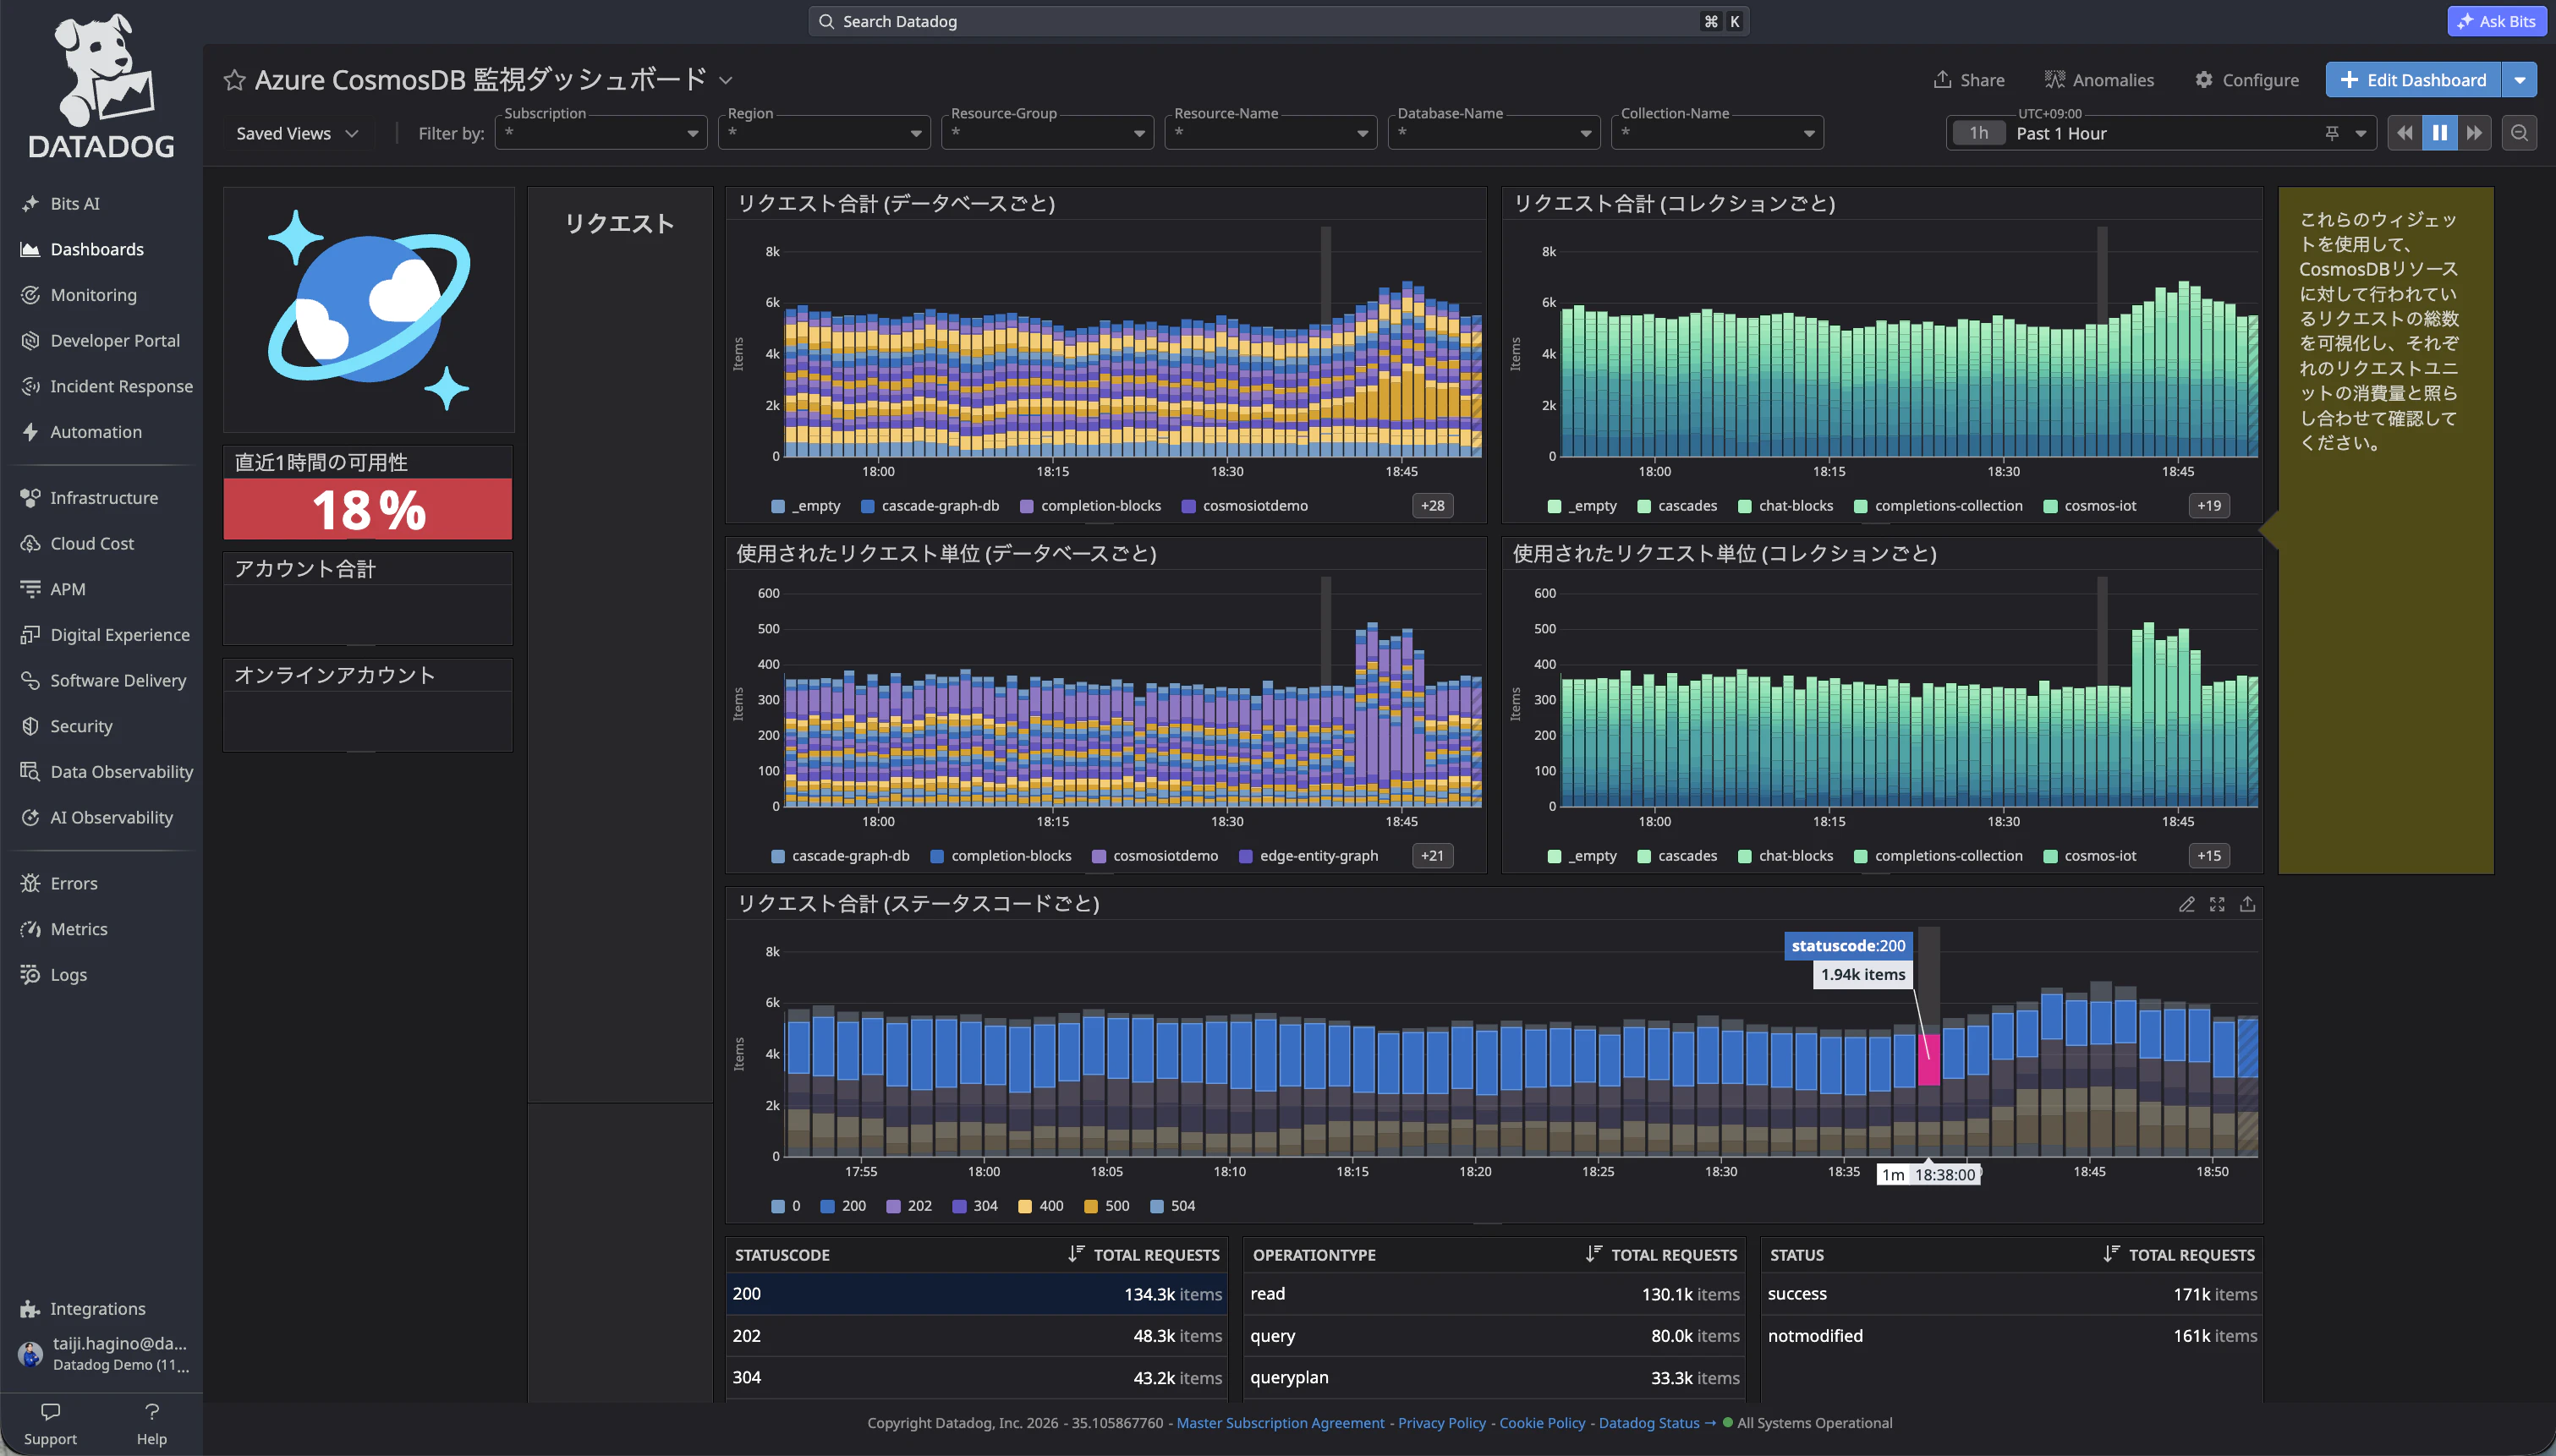2556x1456 pixels.
Task: Sort Operationtype table by Total Requests
Action: point(1662,1255)
